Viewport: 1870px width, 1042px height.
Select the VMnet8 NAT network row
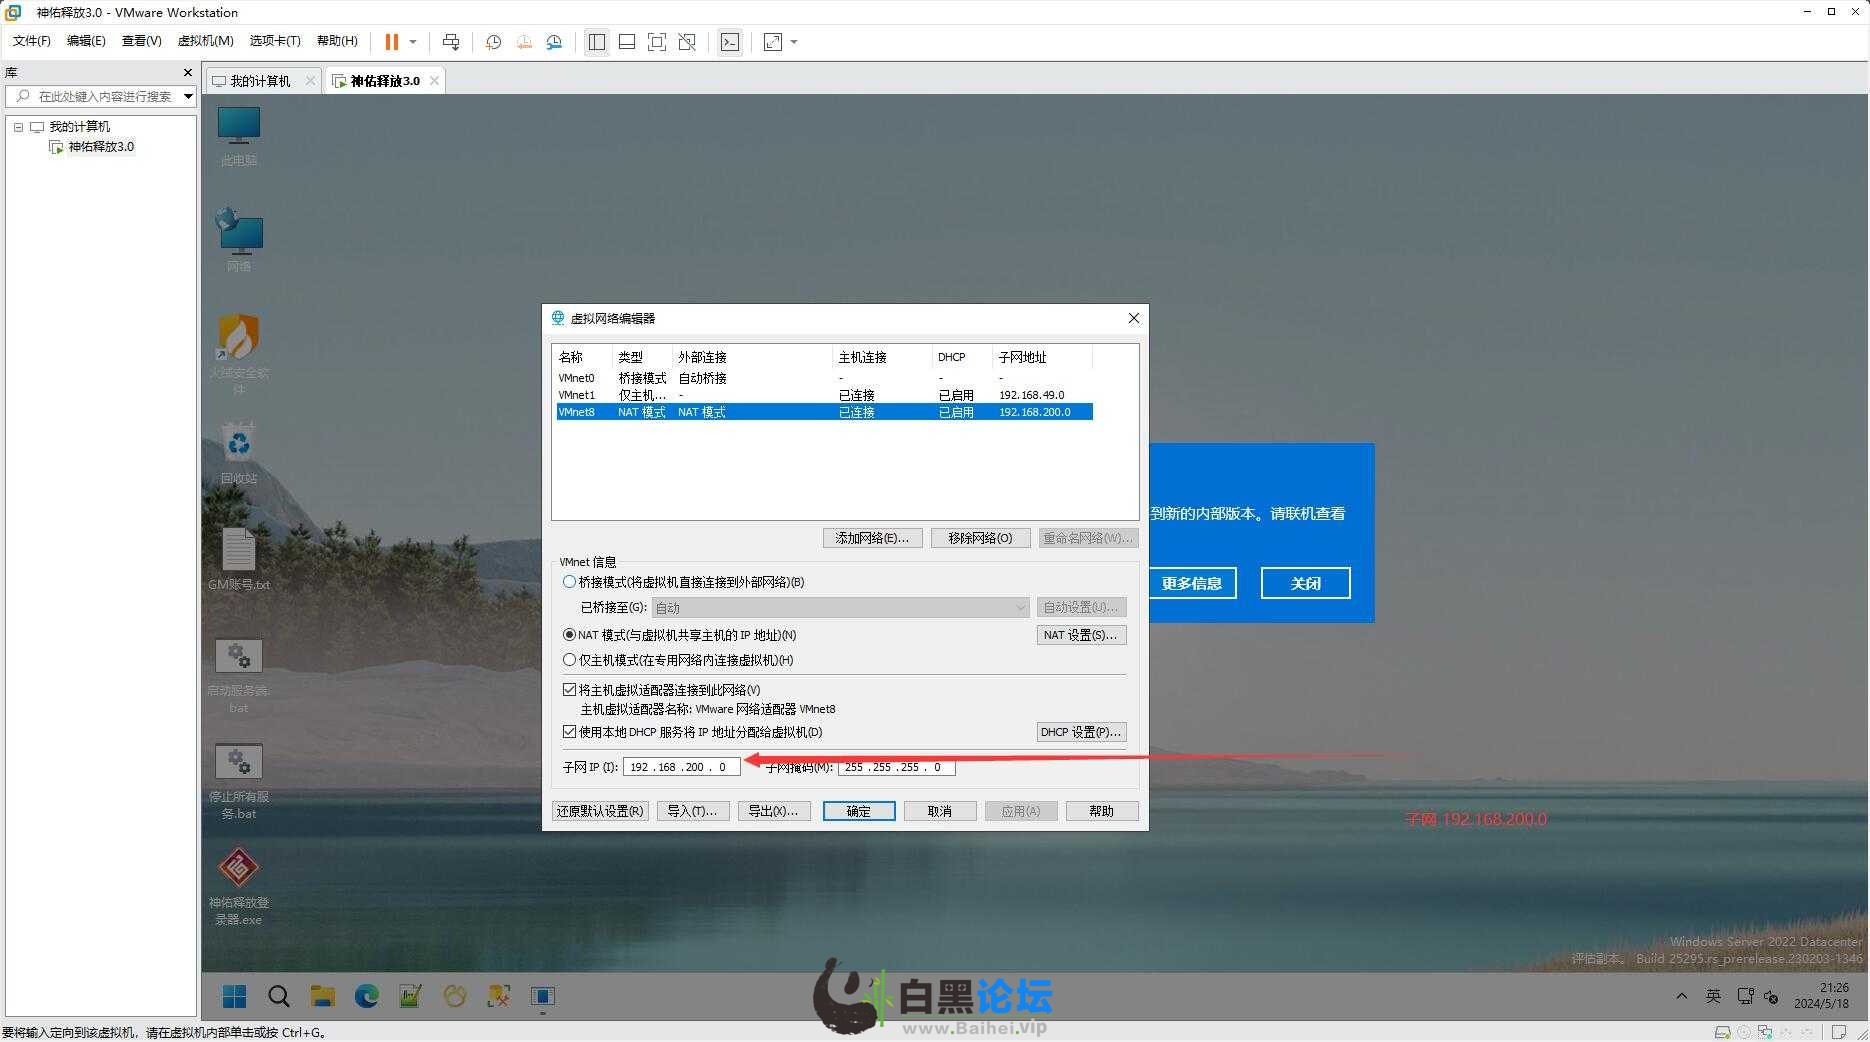[824, 412]
